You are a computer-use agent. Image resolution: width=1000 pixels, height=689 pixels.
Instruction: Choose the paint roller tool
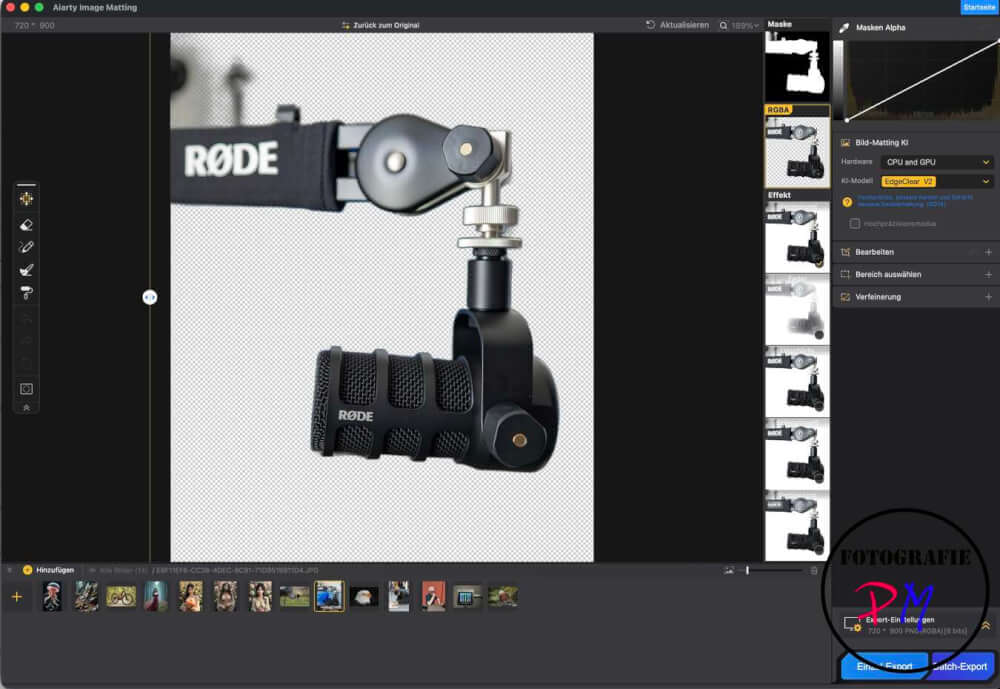point(27,292)
